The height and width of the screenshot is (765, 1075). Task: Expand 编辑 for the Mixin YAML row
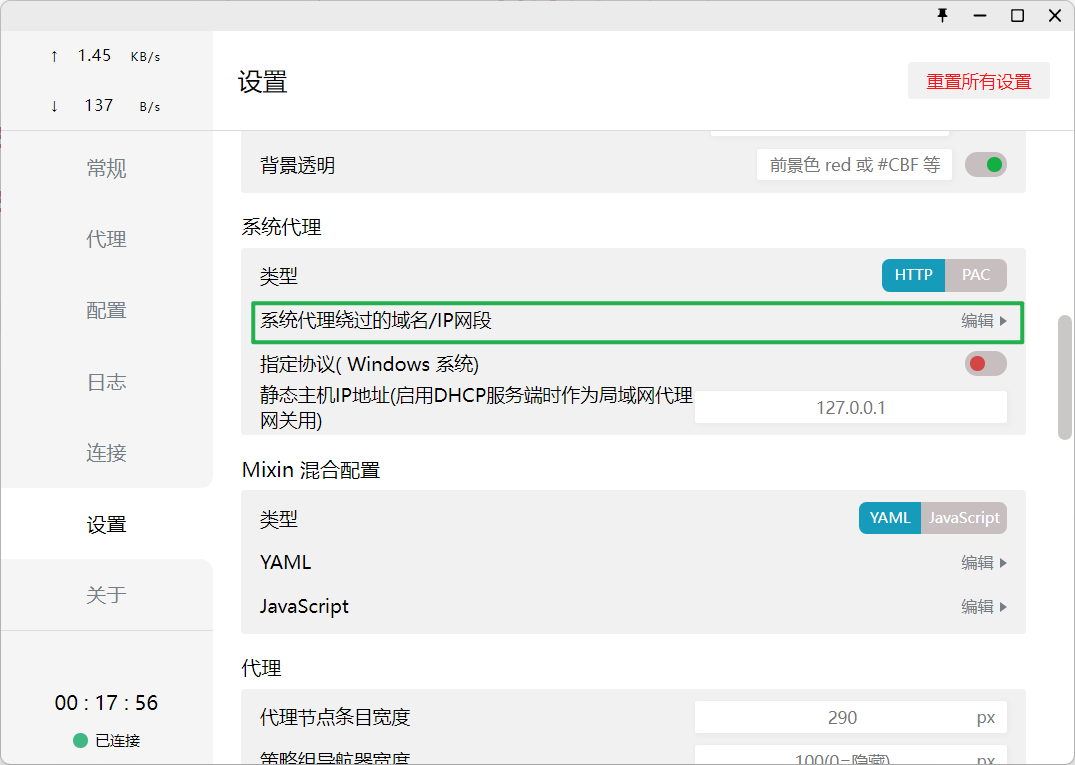pyautogui.click(x=983, y=563)
